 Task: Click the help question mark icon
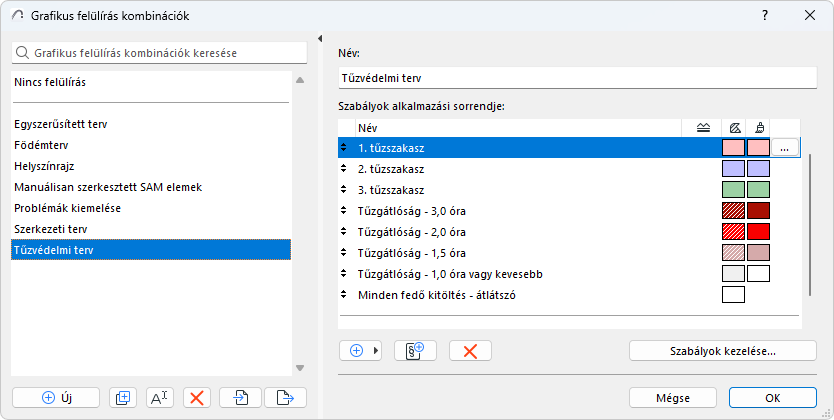(x=765, y=16)
